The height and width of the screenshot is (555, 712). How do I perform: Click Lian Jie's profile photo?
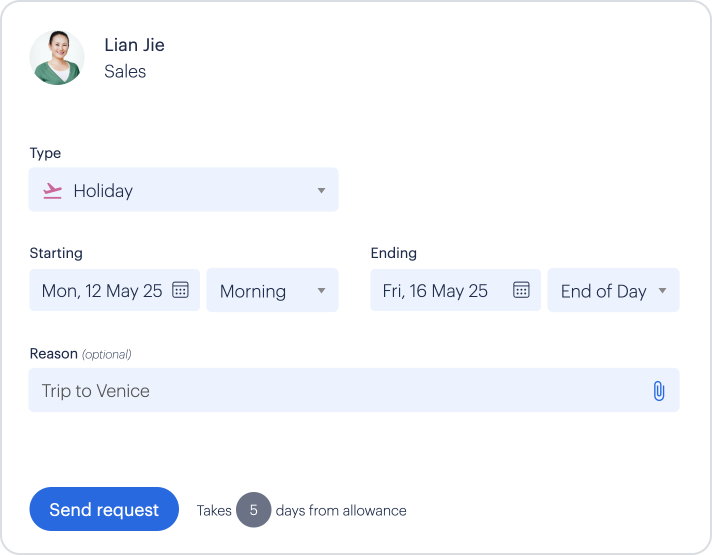(57, 57)
